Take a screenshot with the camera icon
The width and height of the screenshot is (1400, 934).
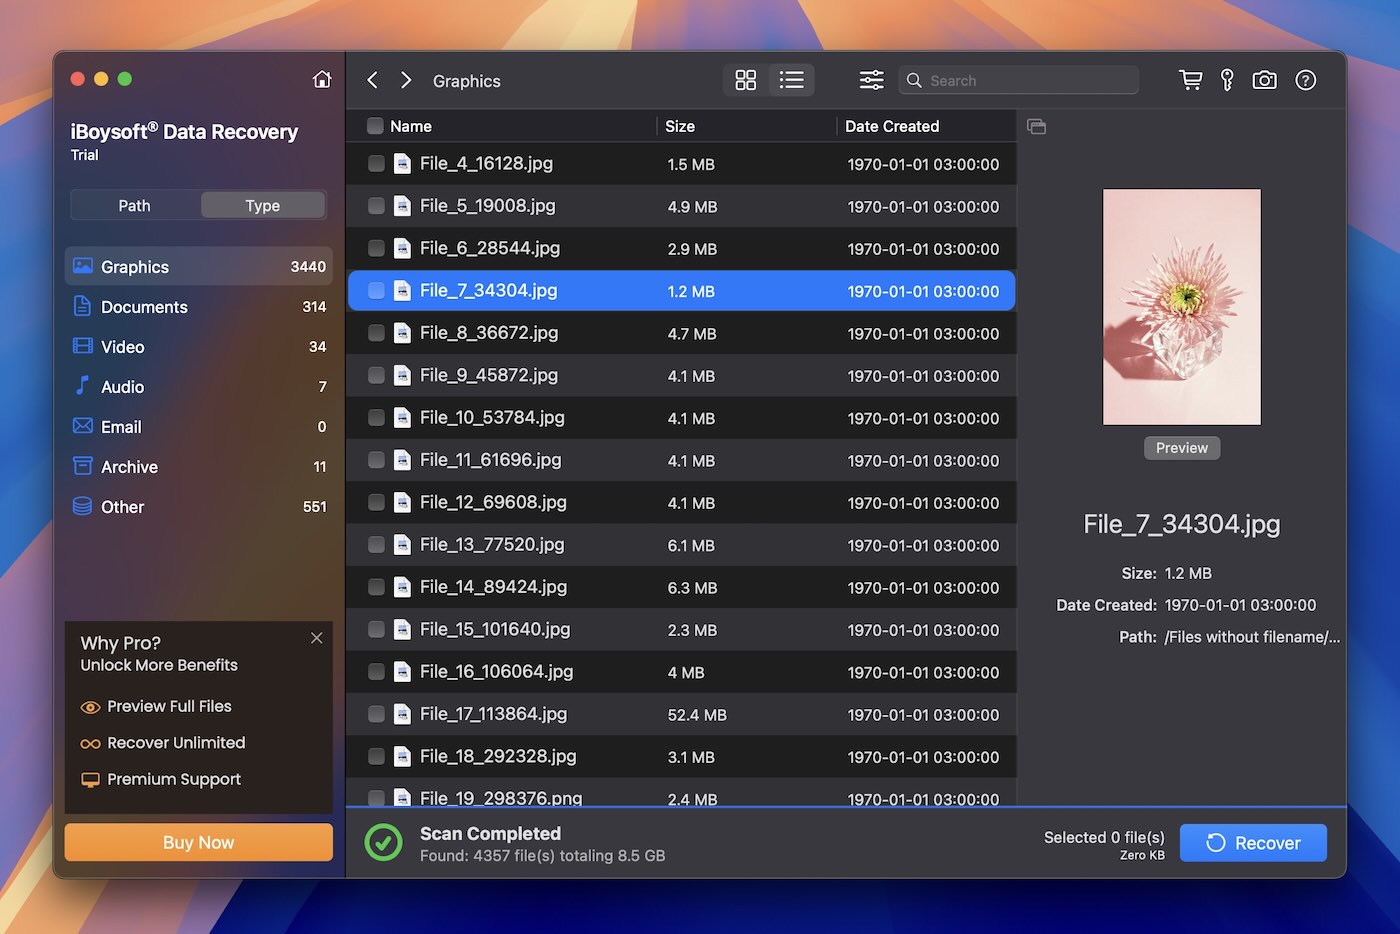pos(1264,80)
